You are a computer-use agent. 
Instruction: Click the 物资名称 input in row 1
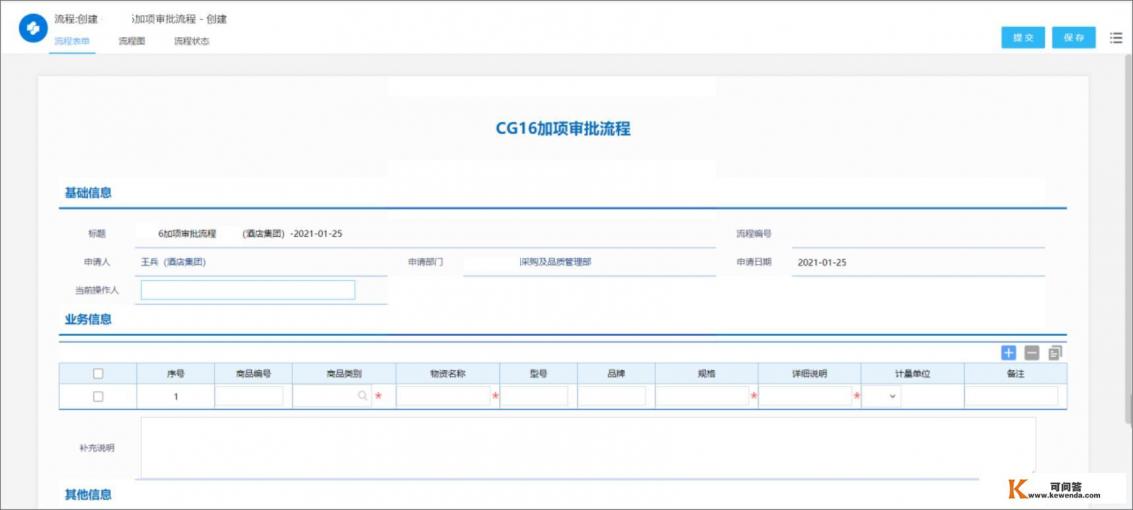point(444,396)
